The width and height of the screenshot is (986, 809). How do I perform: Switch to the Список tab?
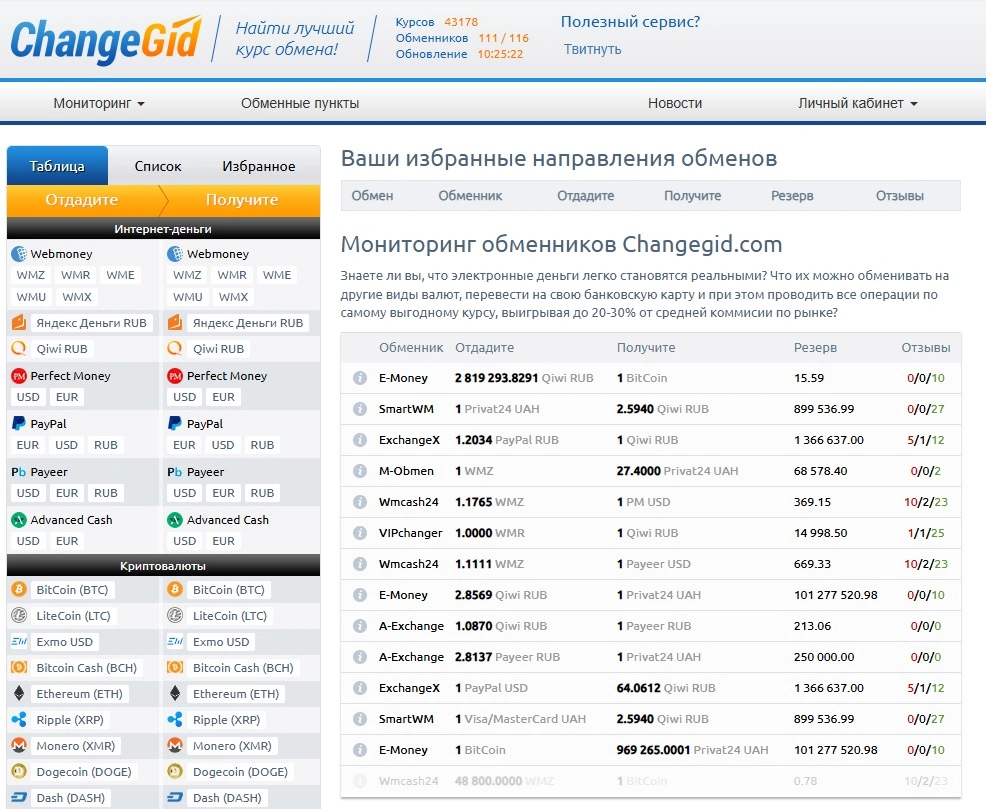click(x=158, y=166)
